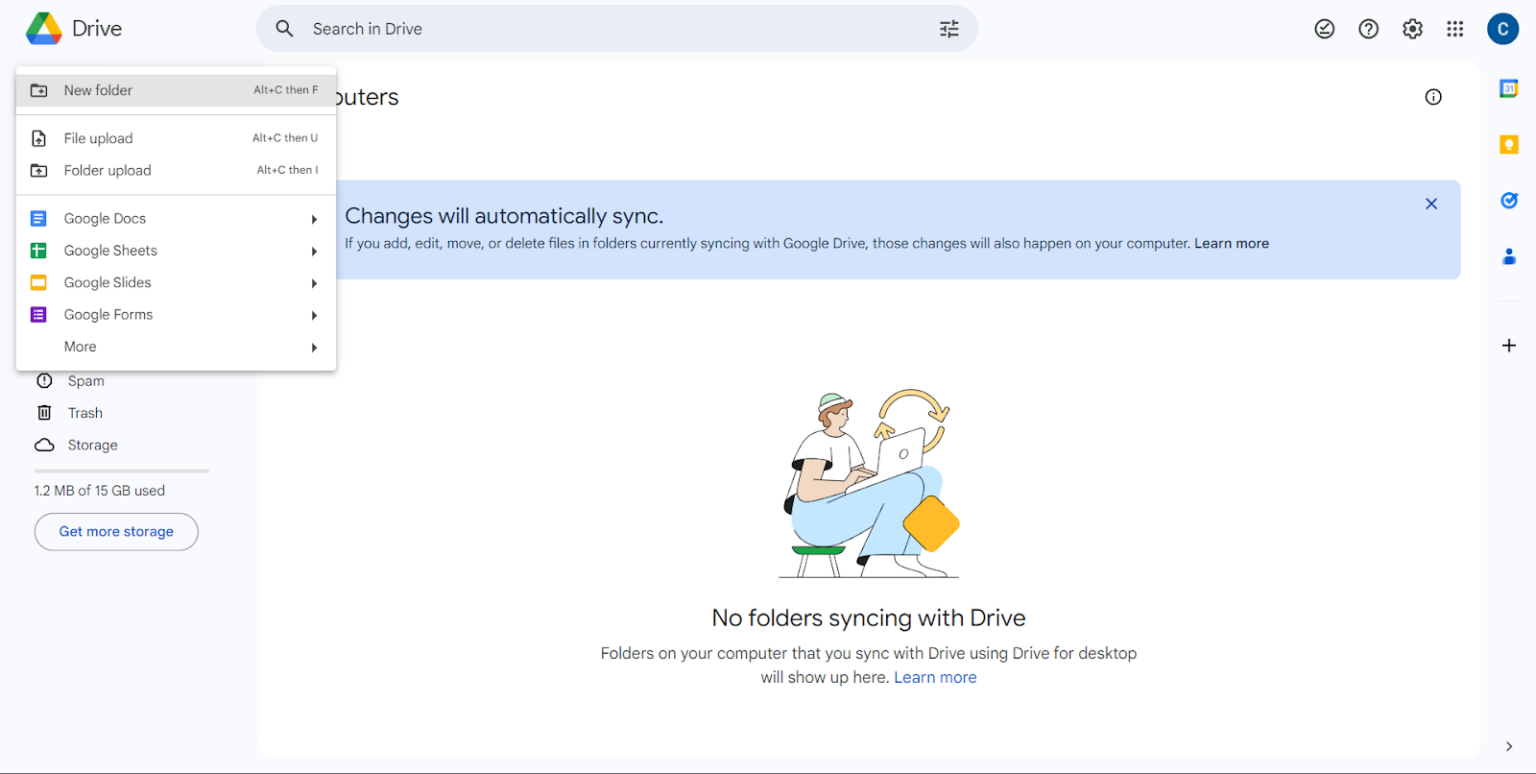Viewport: 1536px width, 774px height.
Task: Expand the Google Slides submenu arrow
Action: [314, 283]
